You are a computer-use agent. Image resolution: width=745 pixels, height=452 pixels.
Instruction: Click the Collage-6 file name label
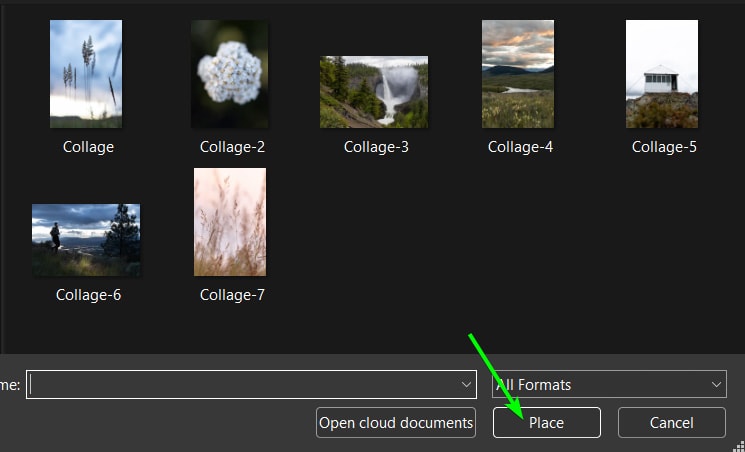(x=88, y=295)
